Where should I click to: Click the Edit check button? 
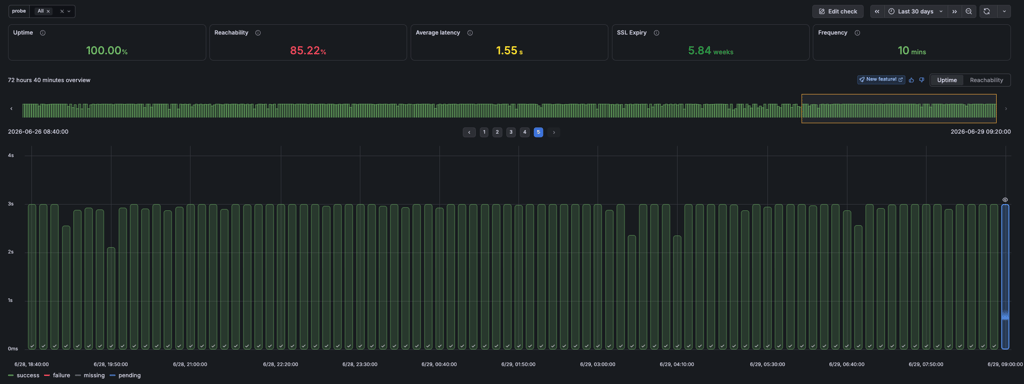click(x=838, y=11)
